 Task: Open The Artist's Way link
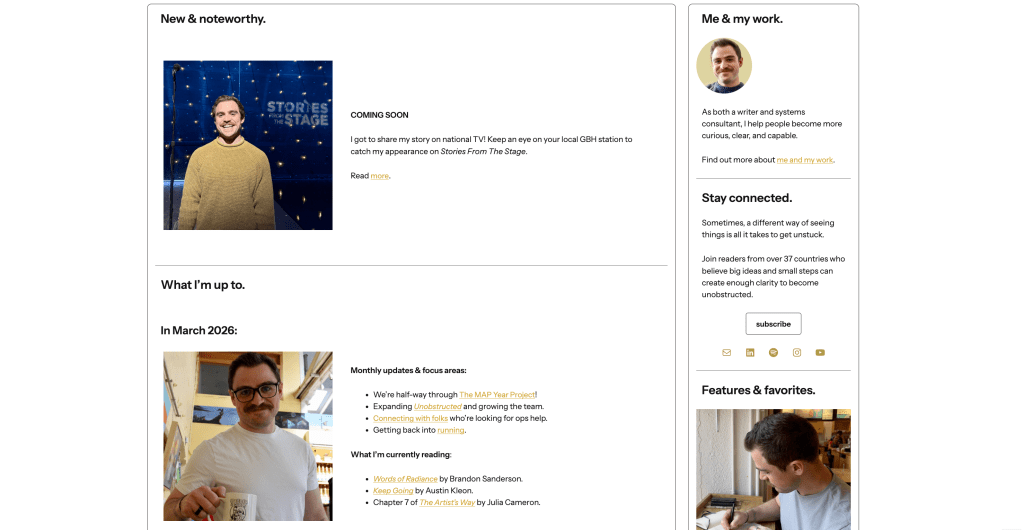(447, 503)
